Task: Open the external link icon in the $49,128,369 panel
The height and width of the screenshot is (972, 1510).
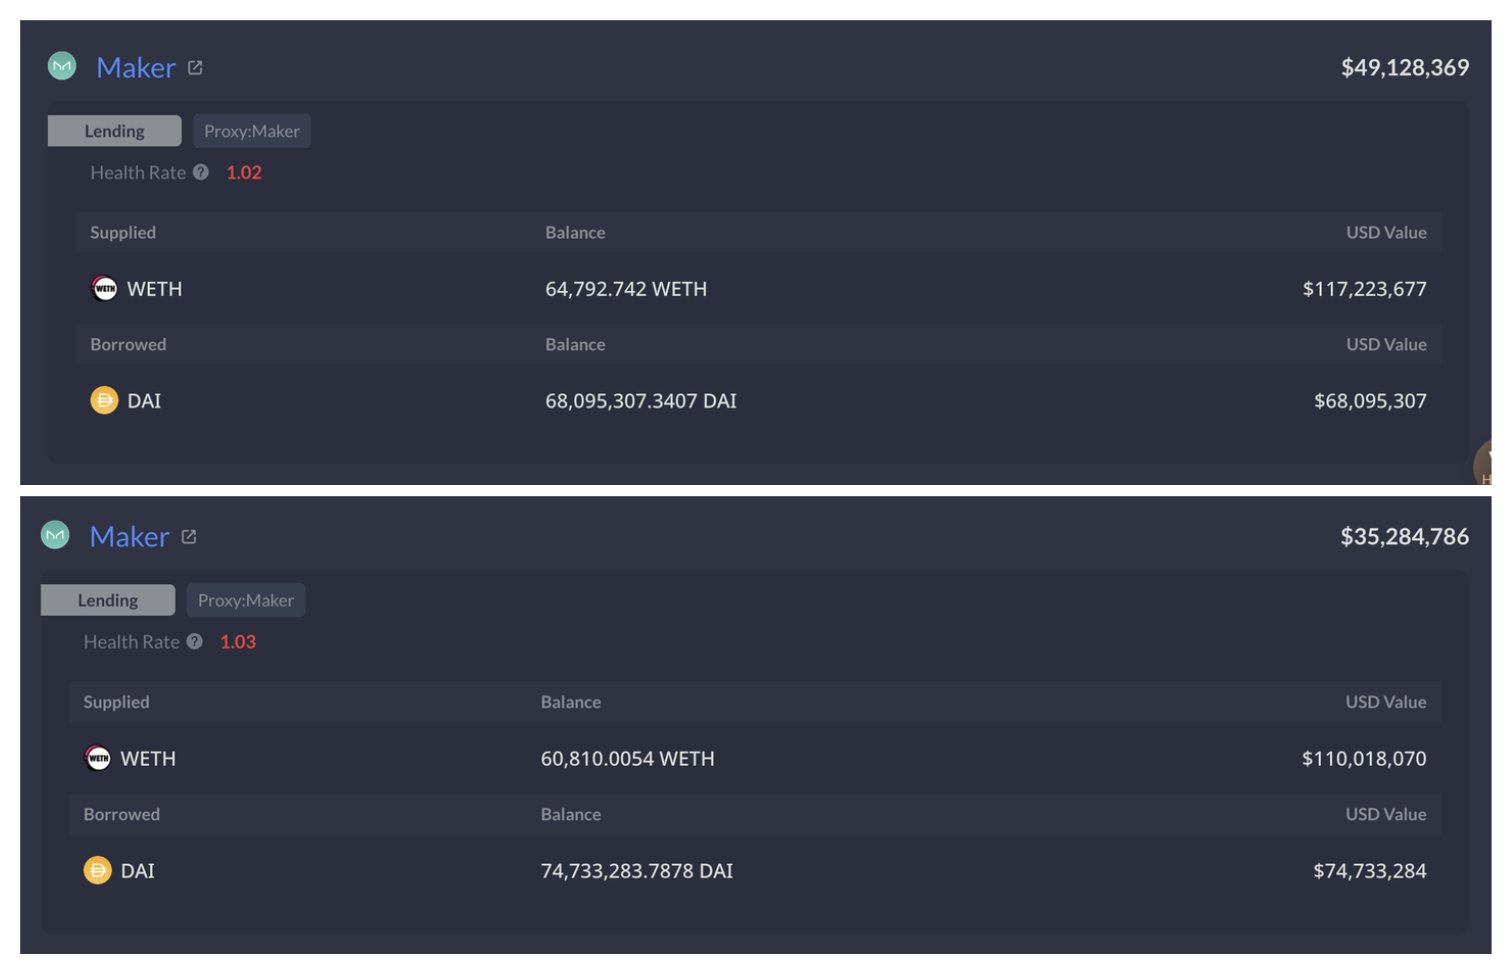Action: pyautogui.click(x=195, y=68)
